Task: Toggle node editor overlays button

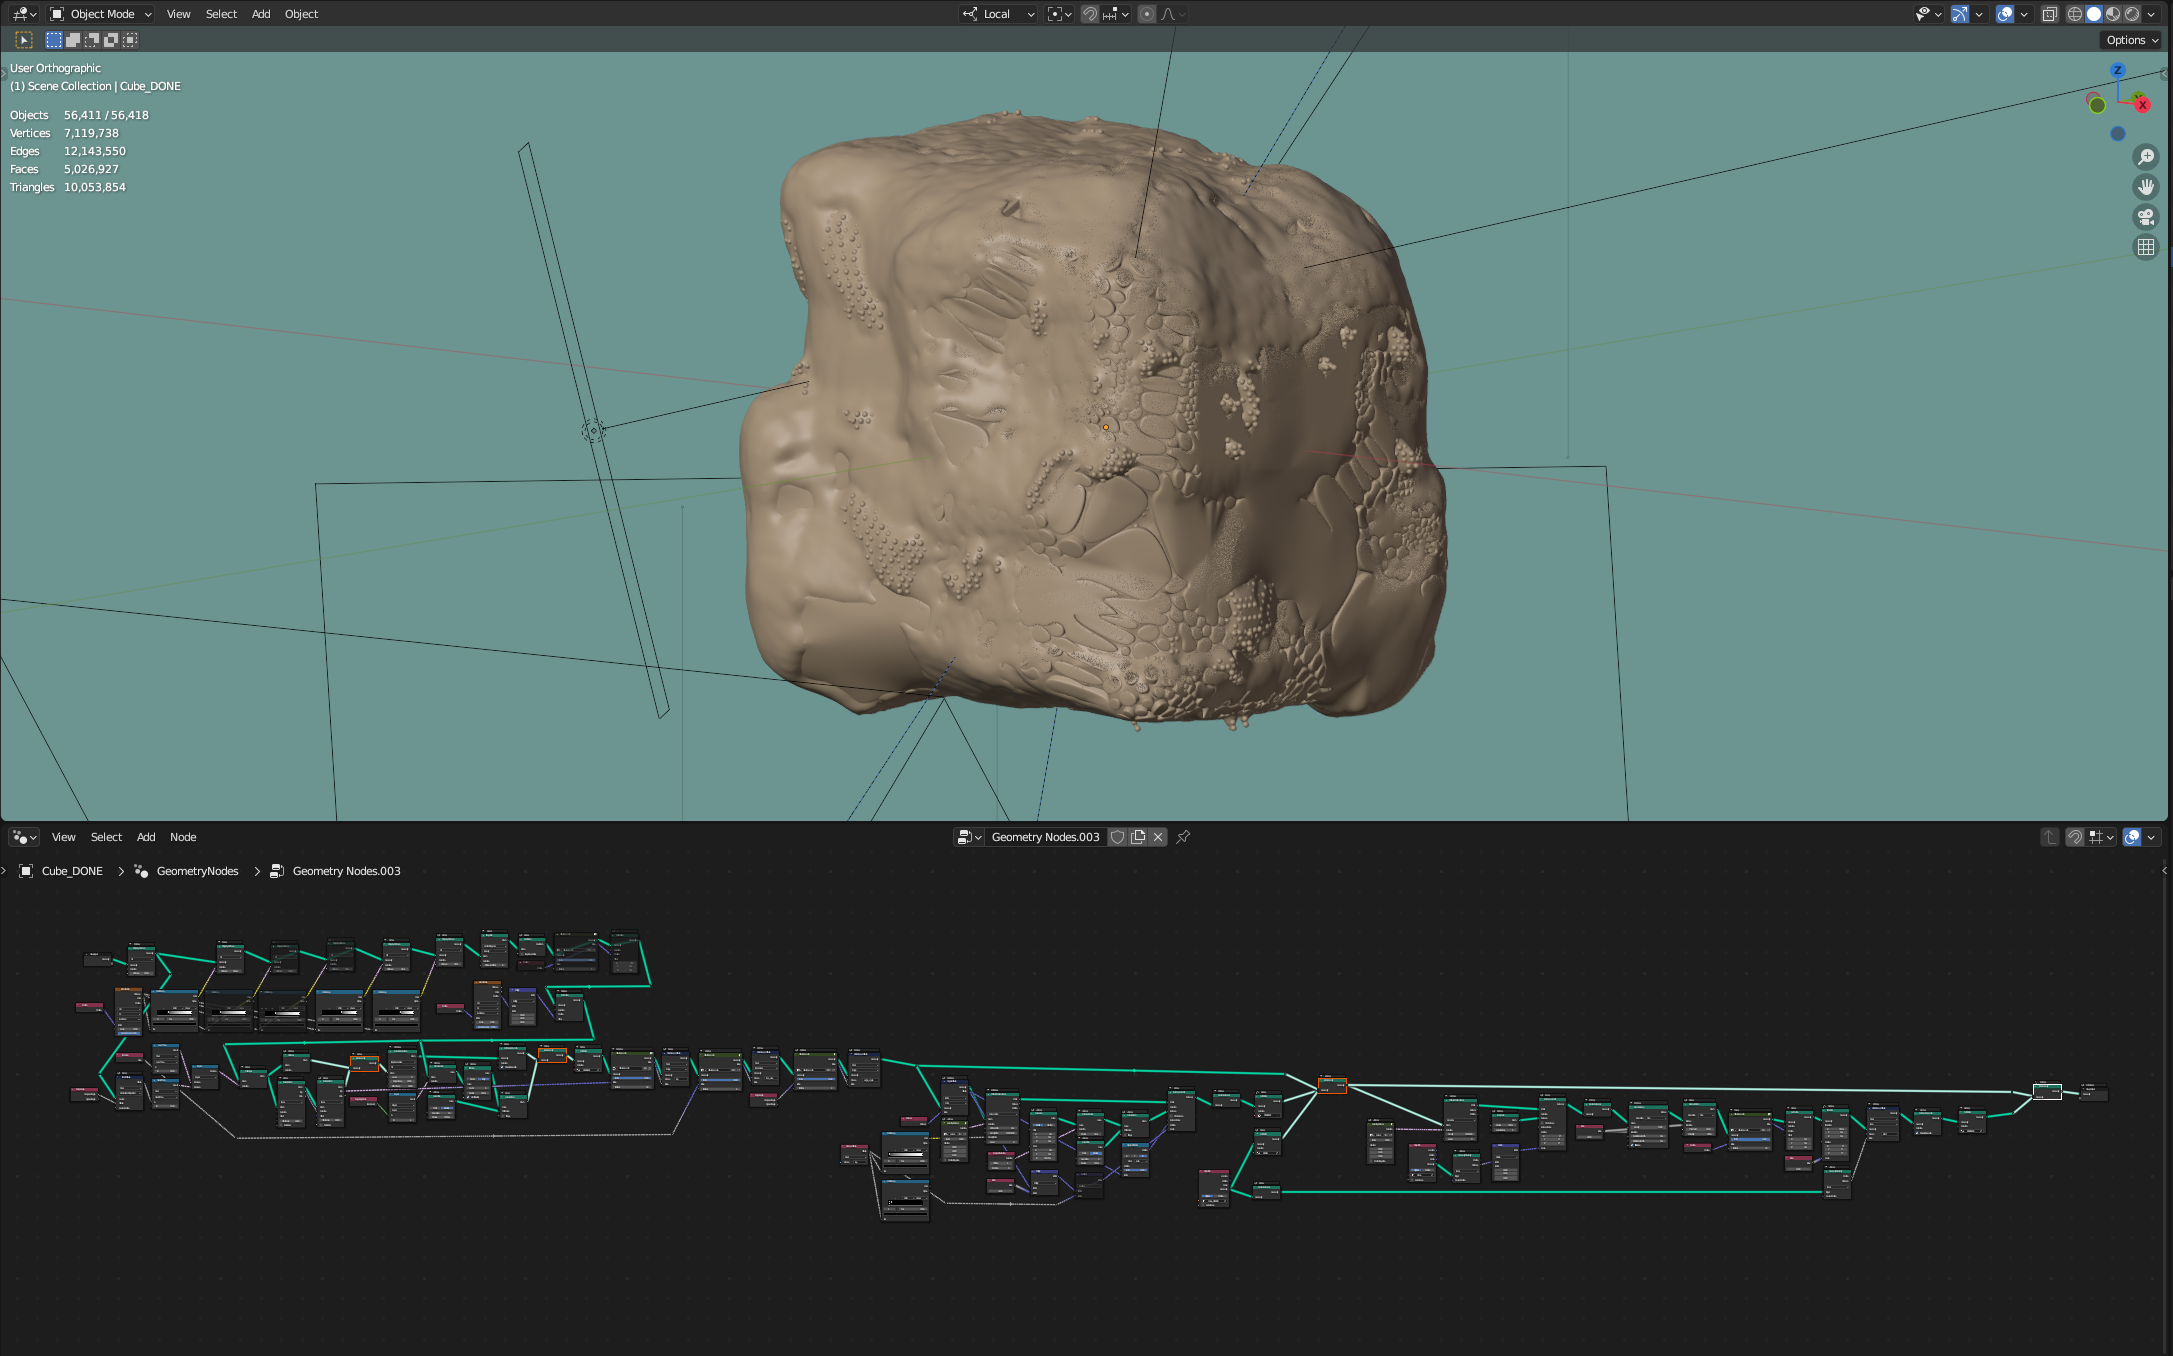Action: (2132, 837)
